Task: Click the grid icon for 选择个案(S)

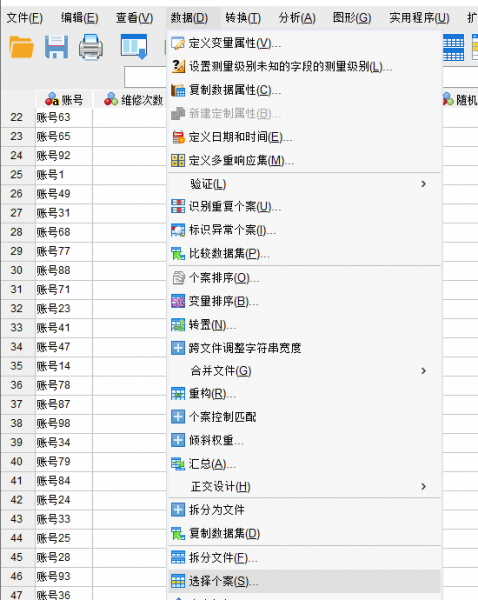Action: coord(178,581)
